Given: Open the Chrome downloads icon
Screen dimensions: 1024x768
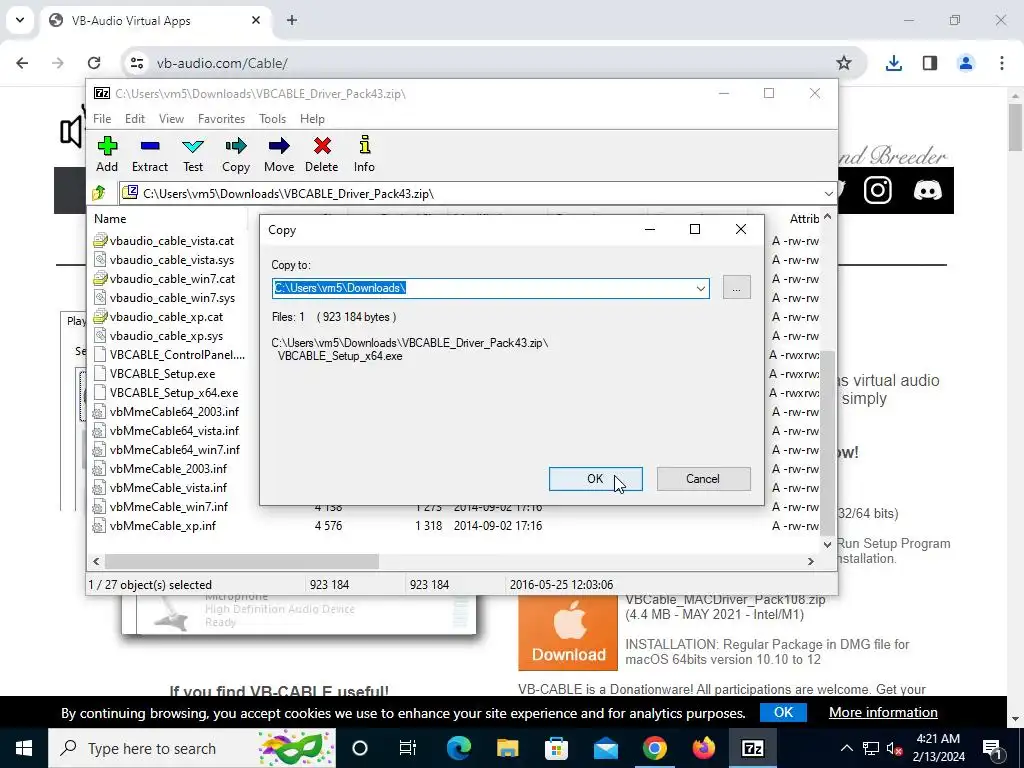Looking at the screenshot, I should [893, 63].
